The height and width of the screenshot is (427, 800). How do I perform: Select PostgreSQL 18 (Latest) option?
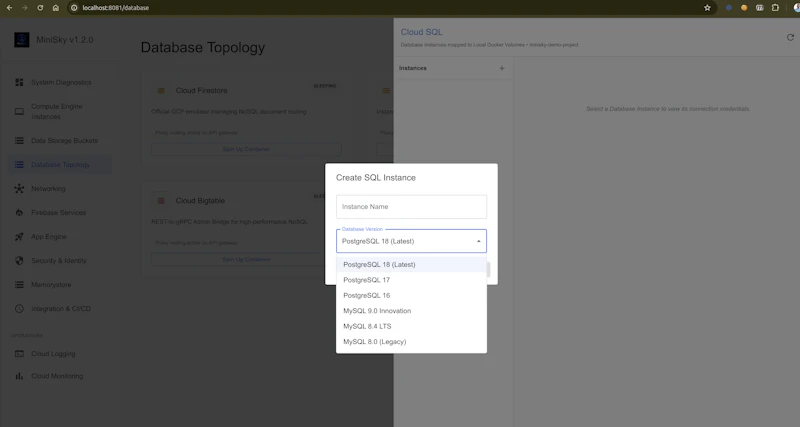[411, 264]
